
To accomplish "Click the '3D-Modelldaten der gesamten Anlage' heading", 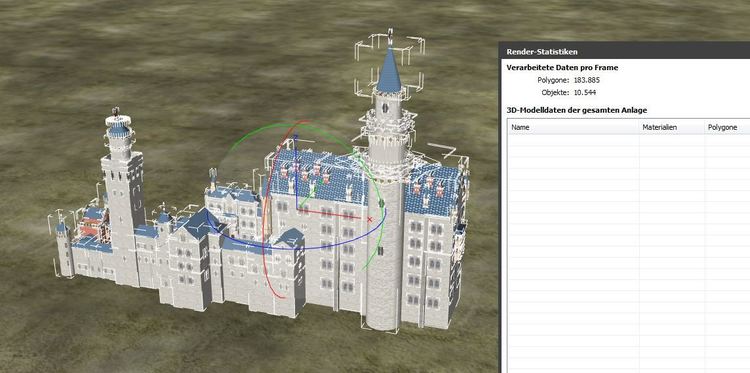I will click(576, 110).
